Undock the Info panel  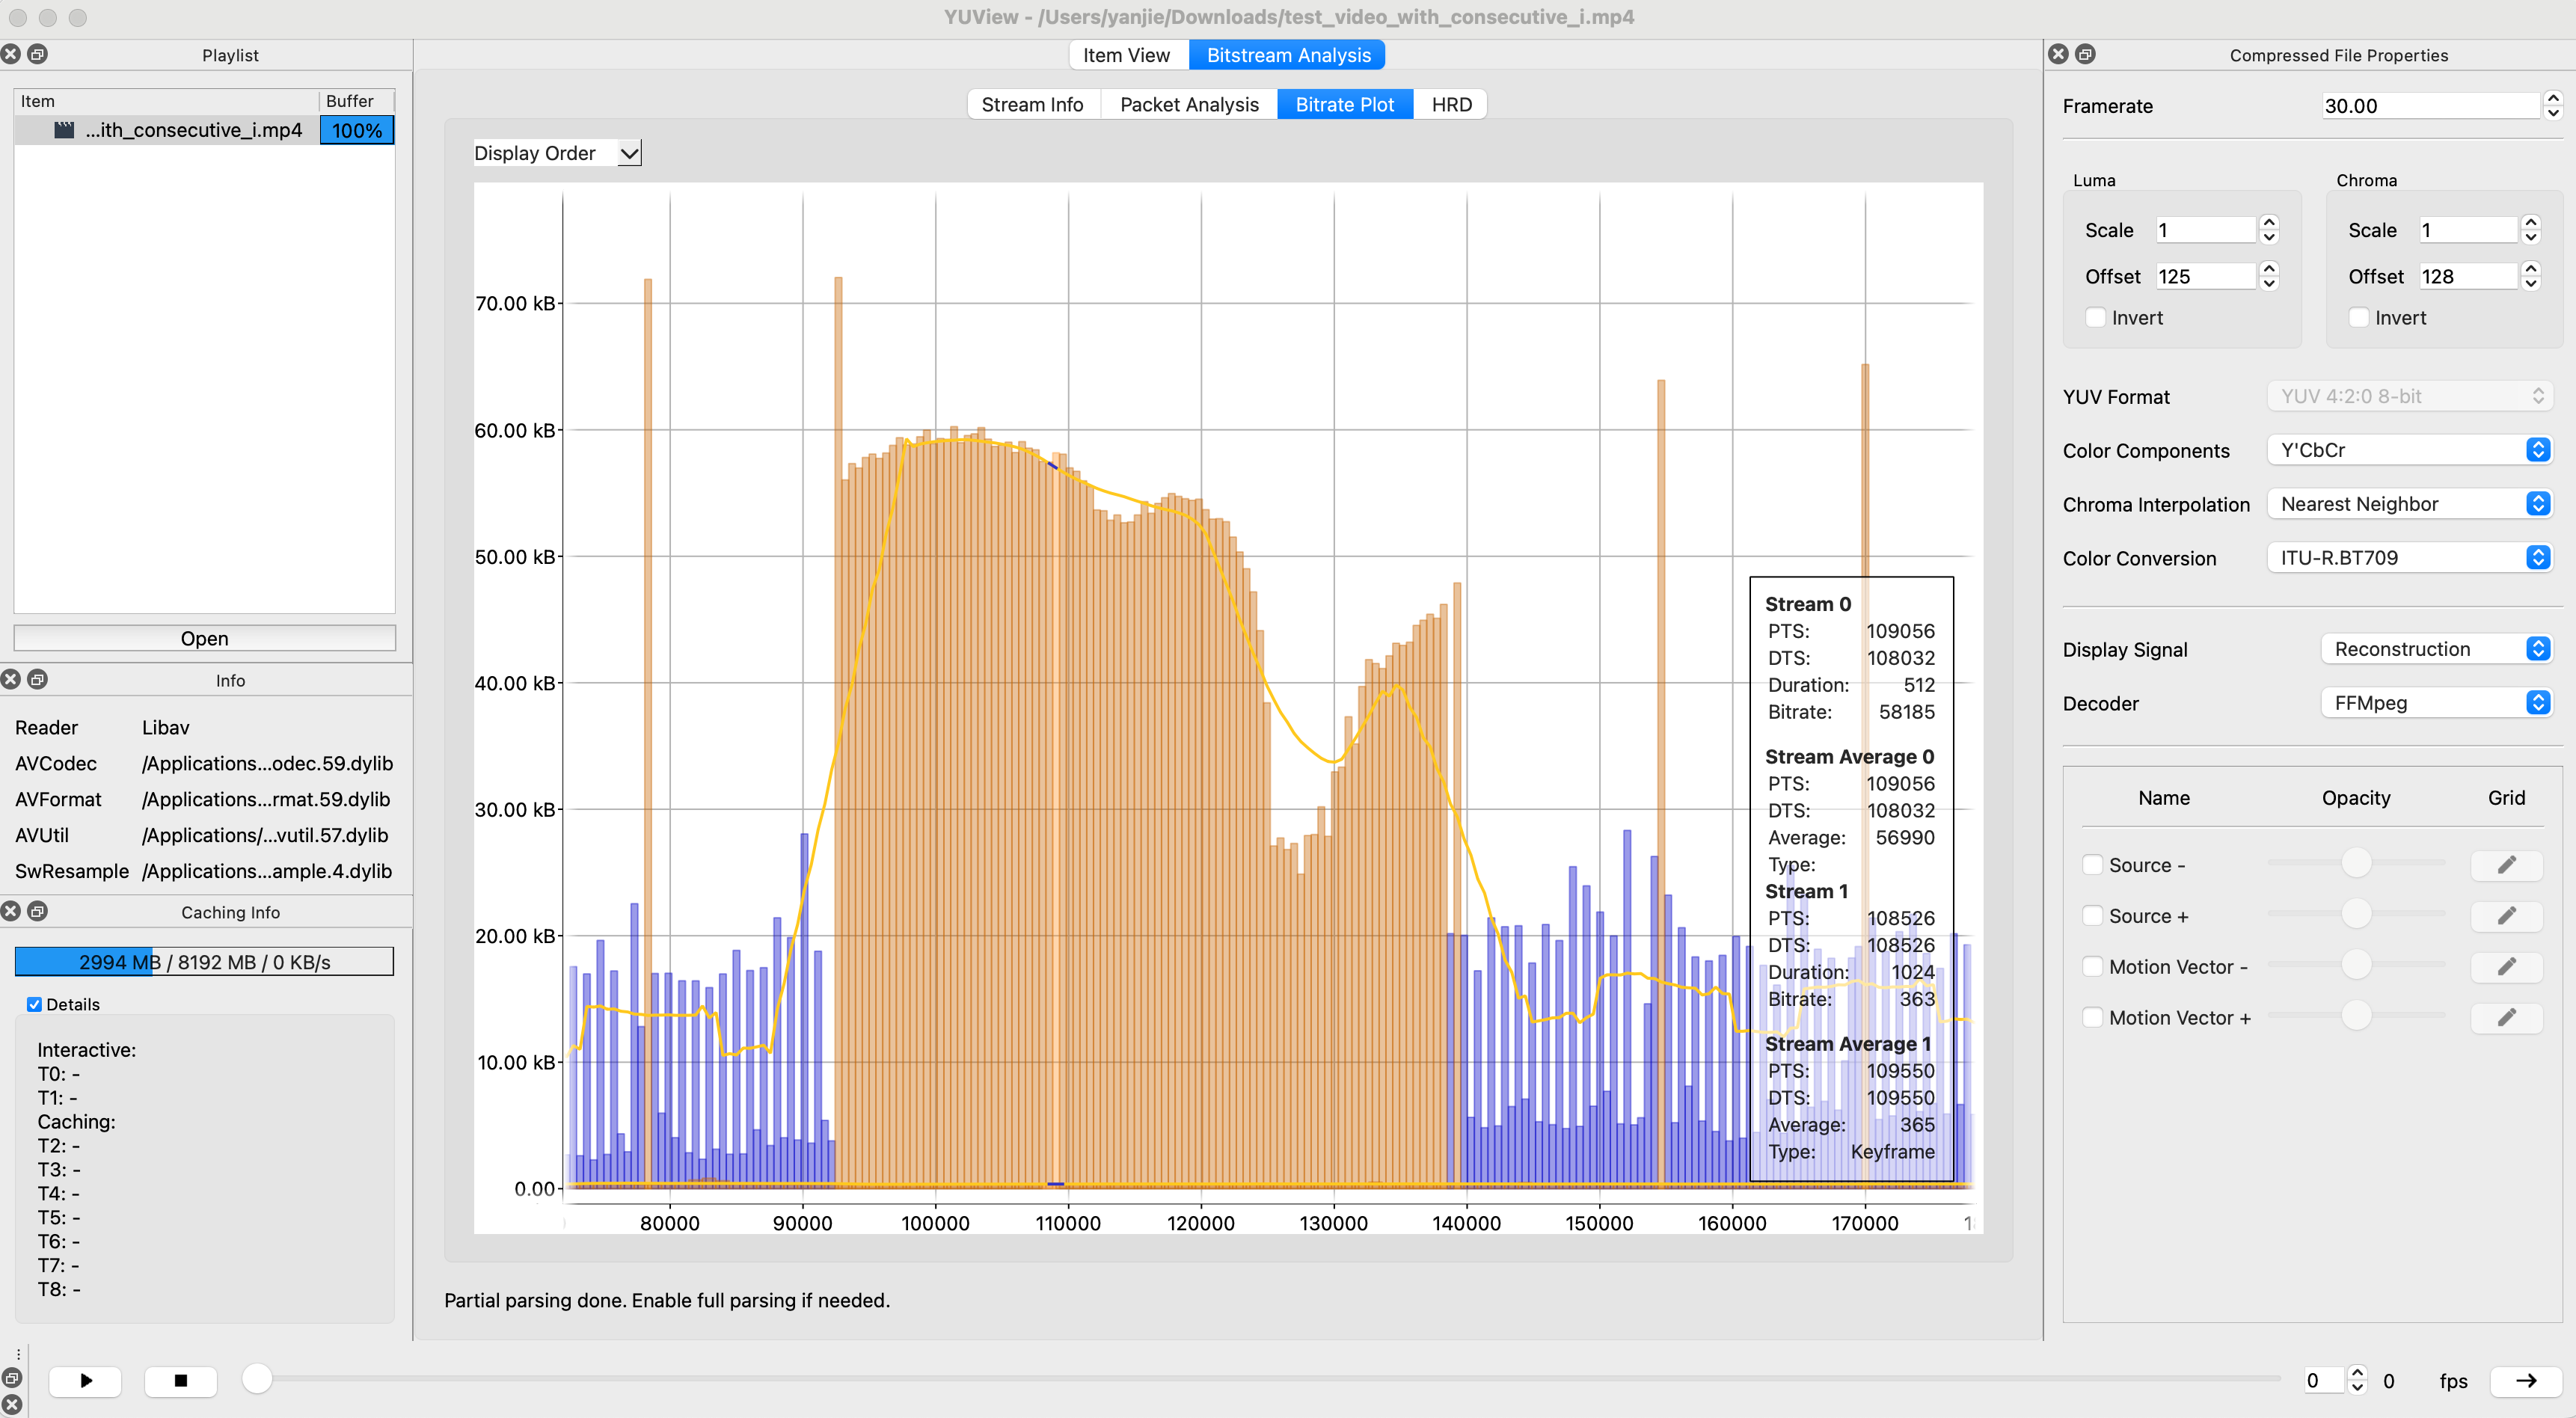(x=38, y=679)
